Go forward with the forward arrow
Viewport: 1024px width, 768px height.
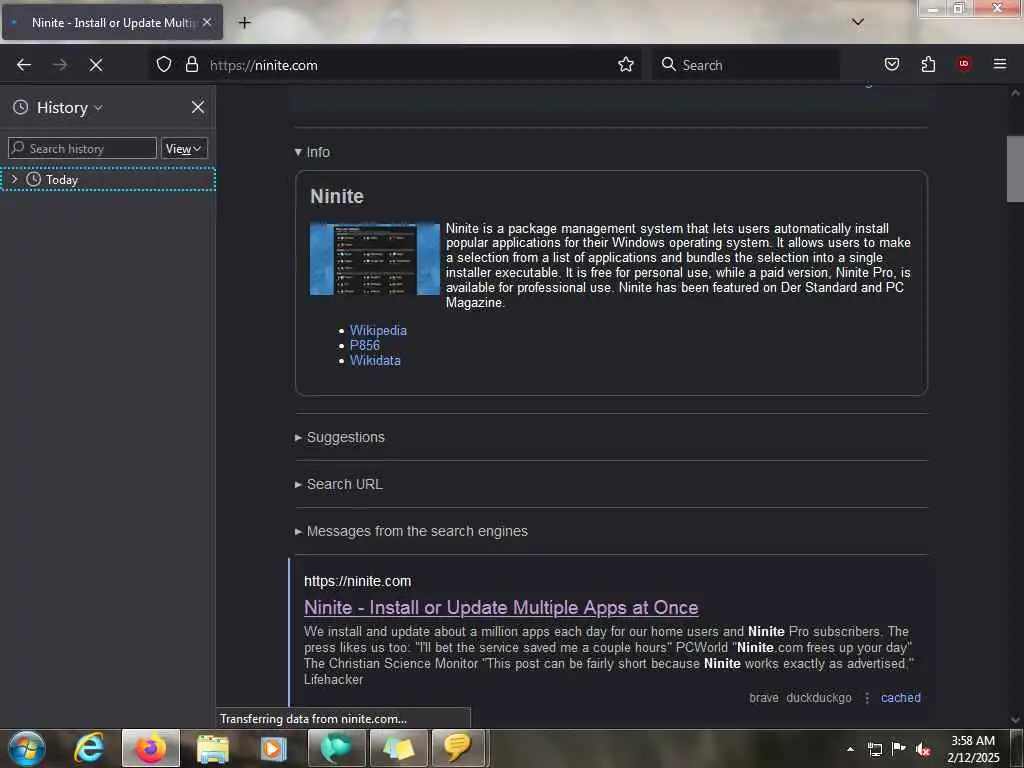tap(60, 65)
